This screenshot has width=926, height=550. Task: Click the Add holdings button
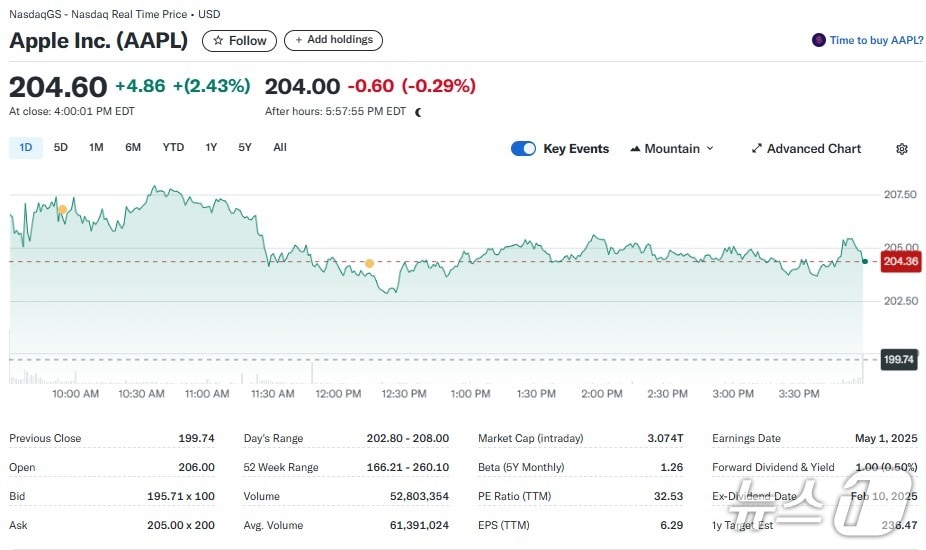(333, 40)
